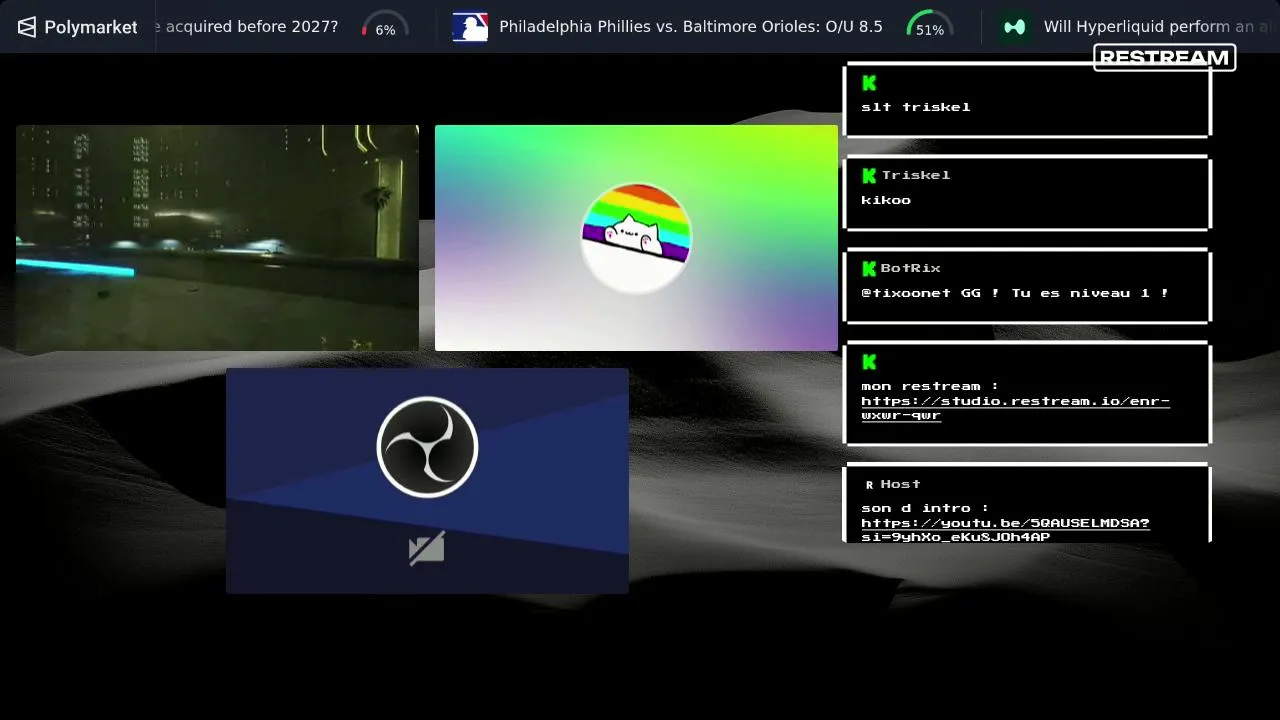The height and width of the screenshot is (720, 1280).
Task: Click the "Polymarket" brand name
Action: (91, 27)
